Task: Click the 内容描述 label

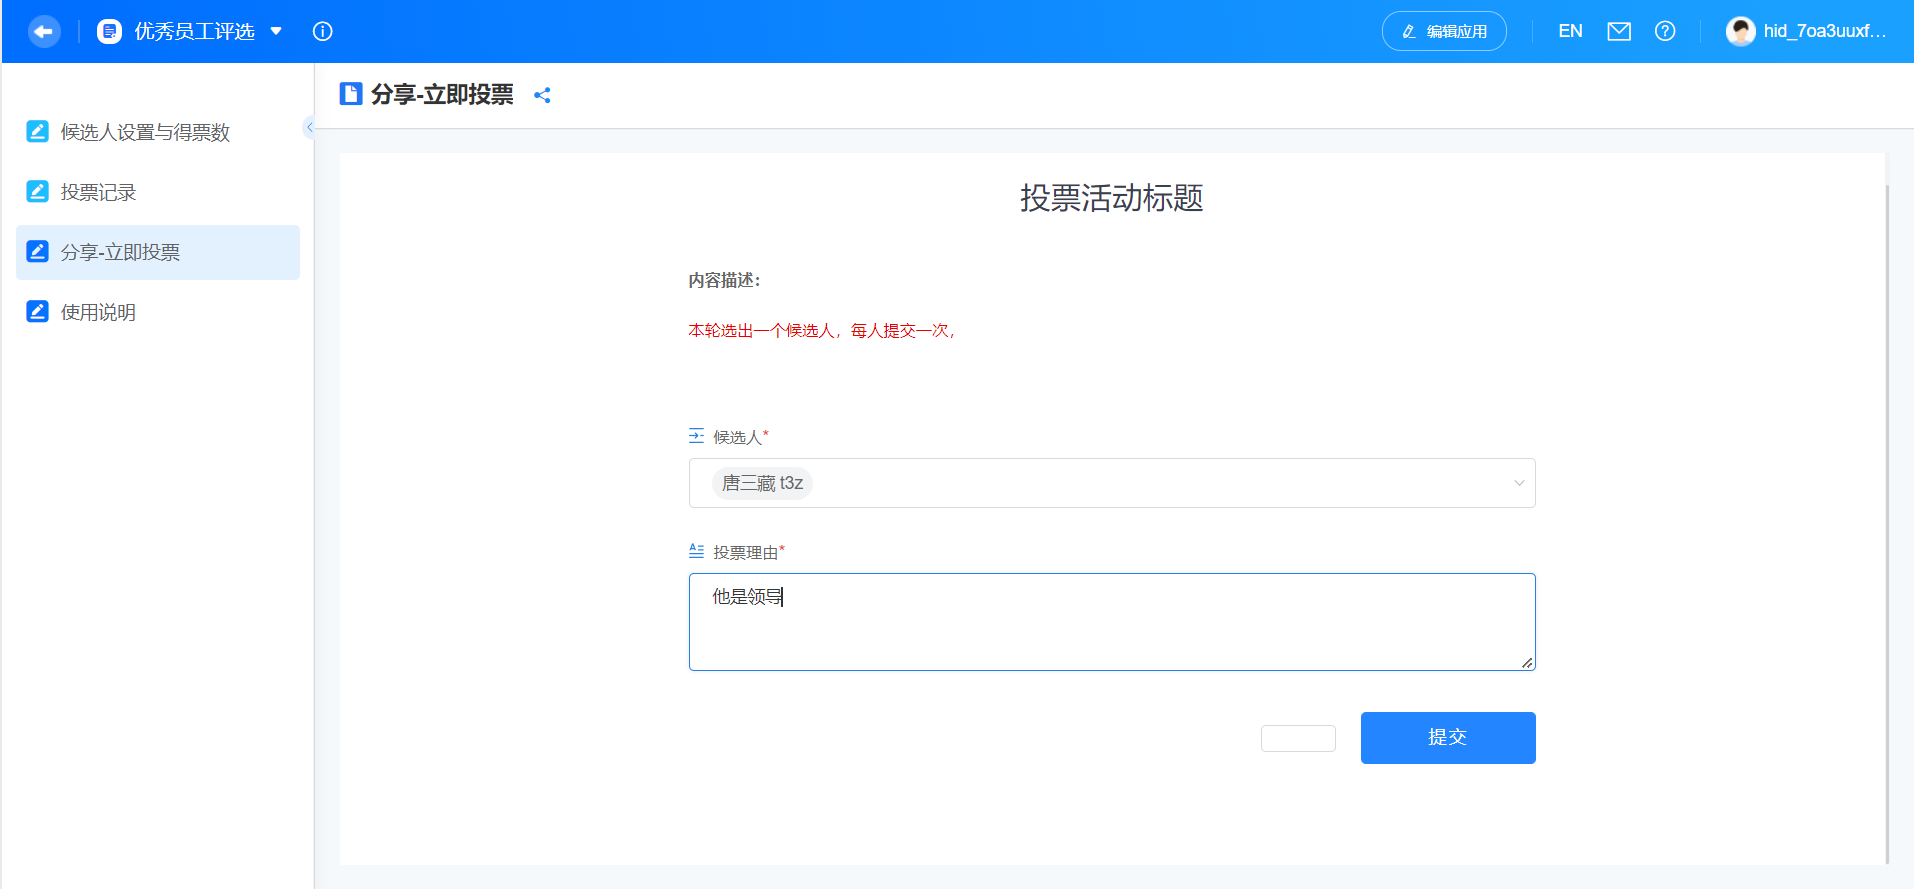Action: pyautogui.click(x=724, y=281)
